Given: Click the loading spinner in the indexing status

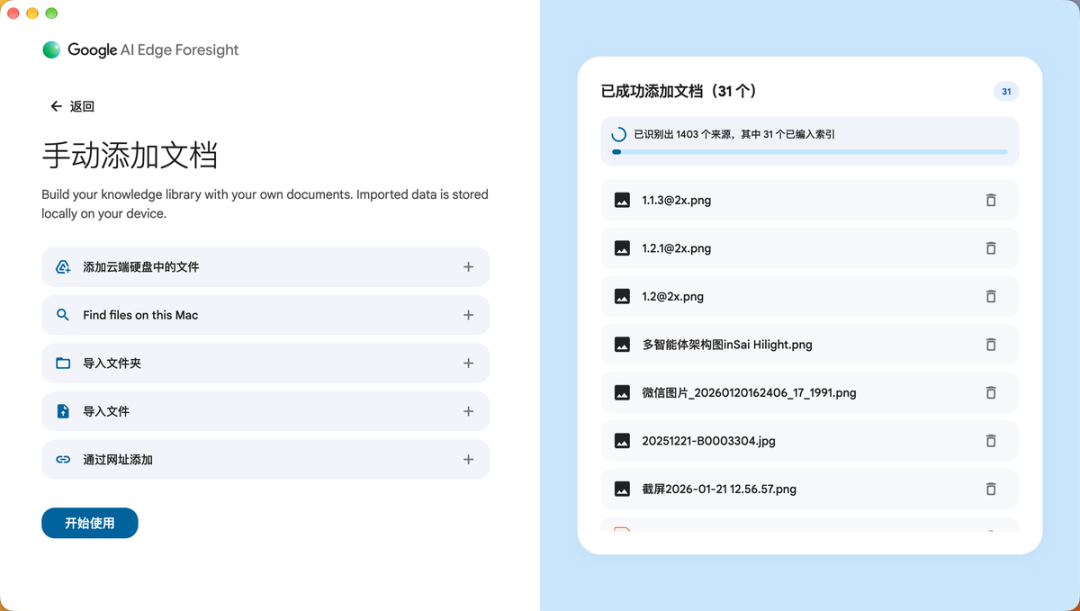Looking at the screenshot, I should pos(619,134).
